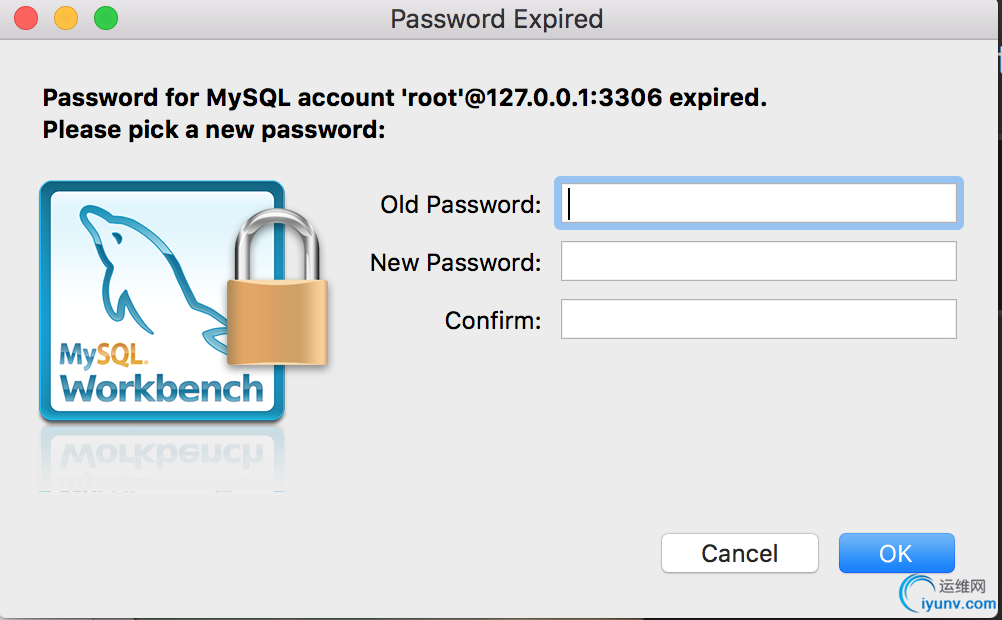Click the Cancel button
The width and height of the screenshot is (1002, 620).
click(739, 553)
